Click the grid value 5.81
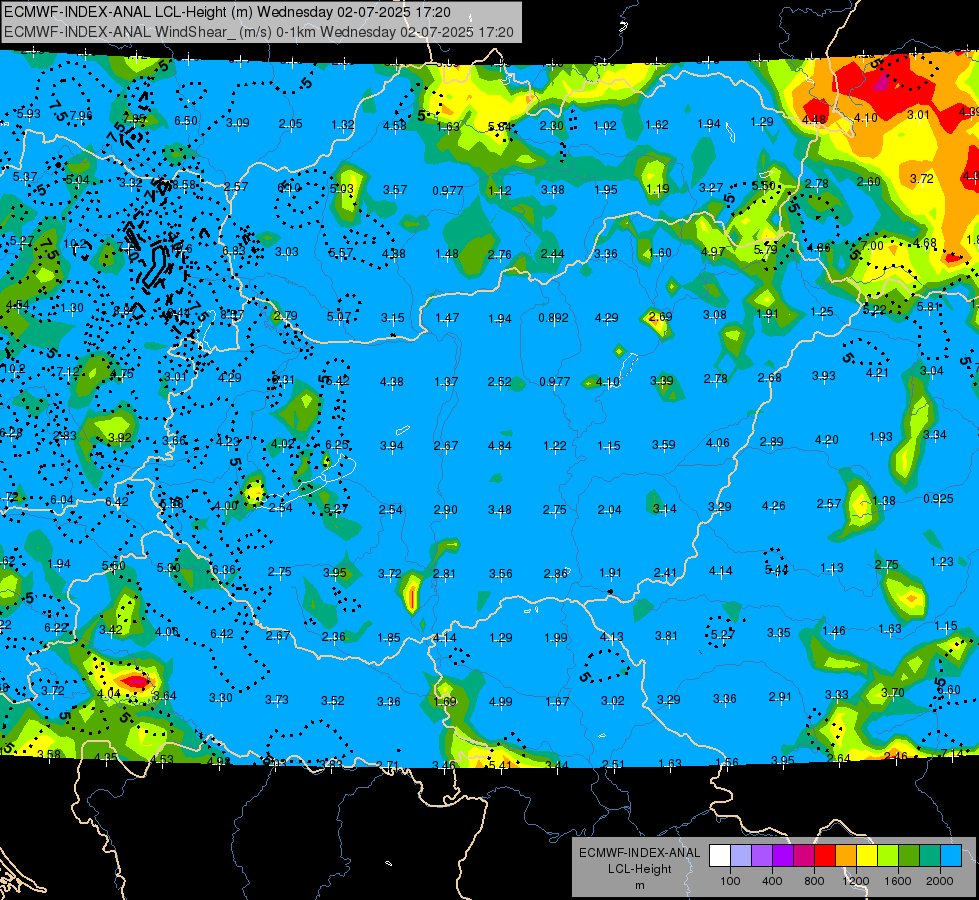Viewport: 979px width, 900px height. (x=928, y=307)
